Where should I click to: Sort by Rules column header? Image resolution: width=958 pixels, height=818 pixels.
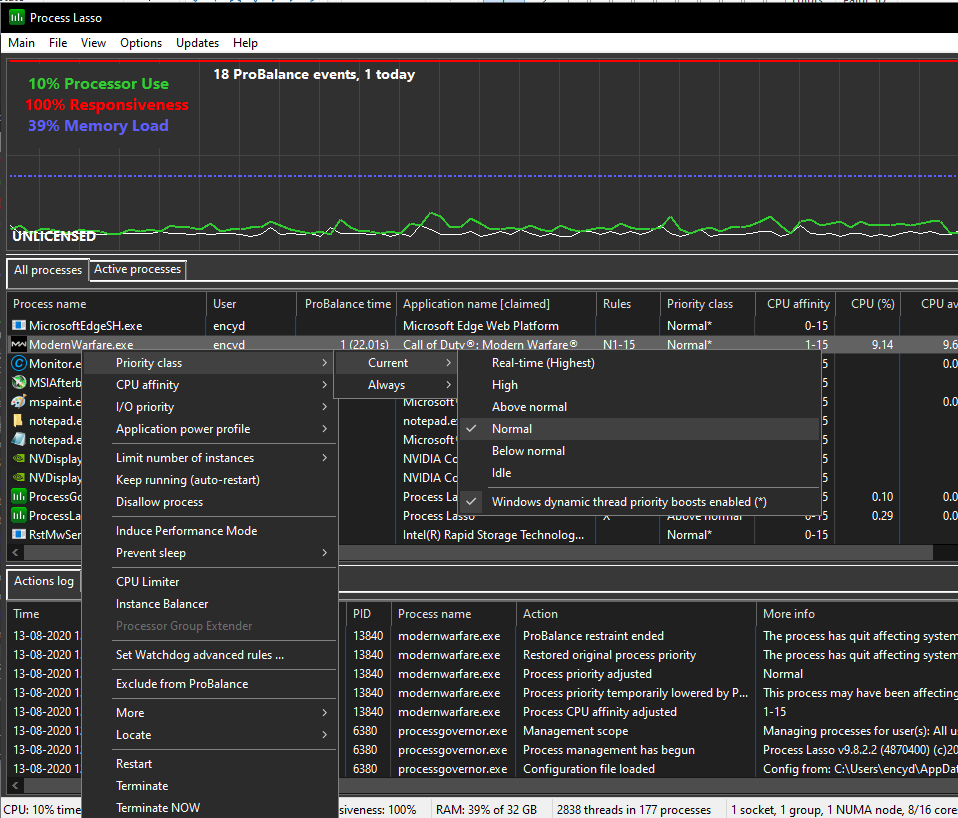628,304
